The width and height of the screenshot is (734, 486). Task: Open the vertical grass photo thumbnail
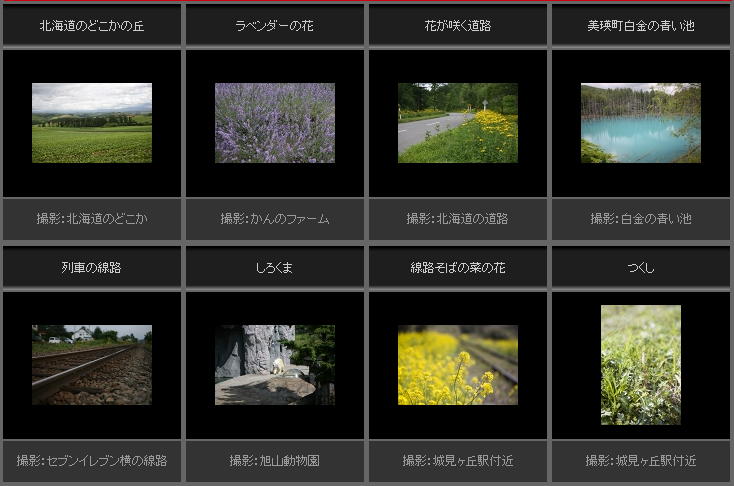coord(641,365)
